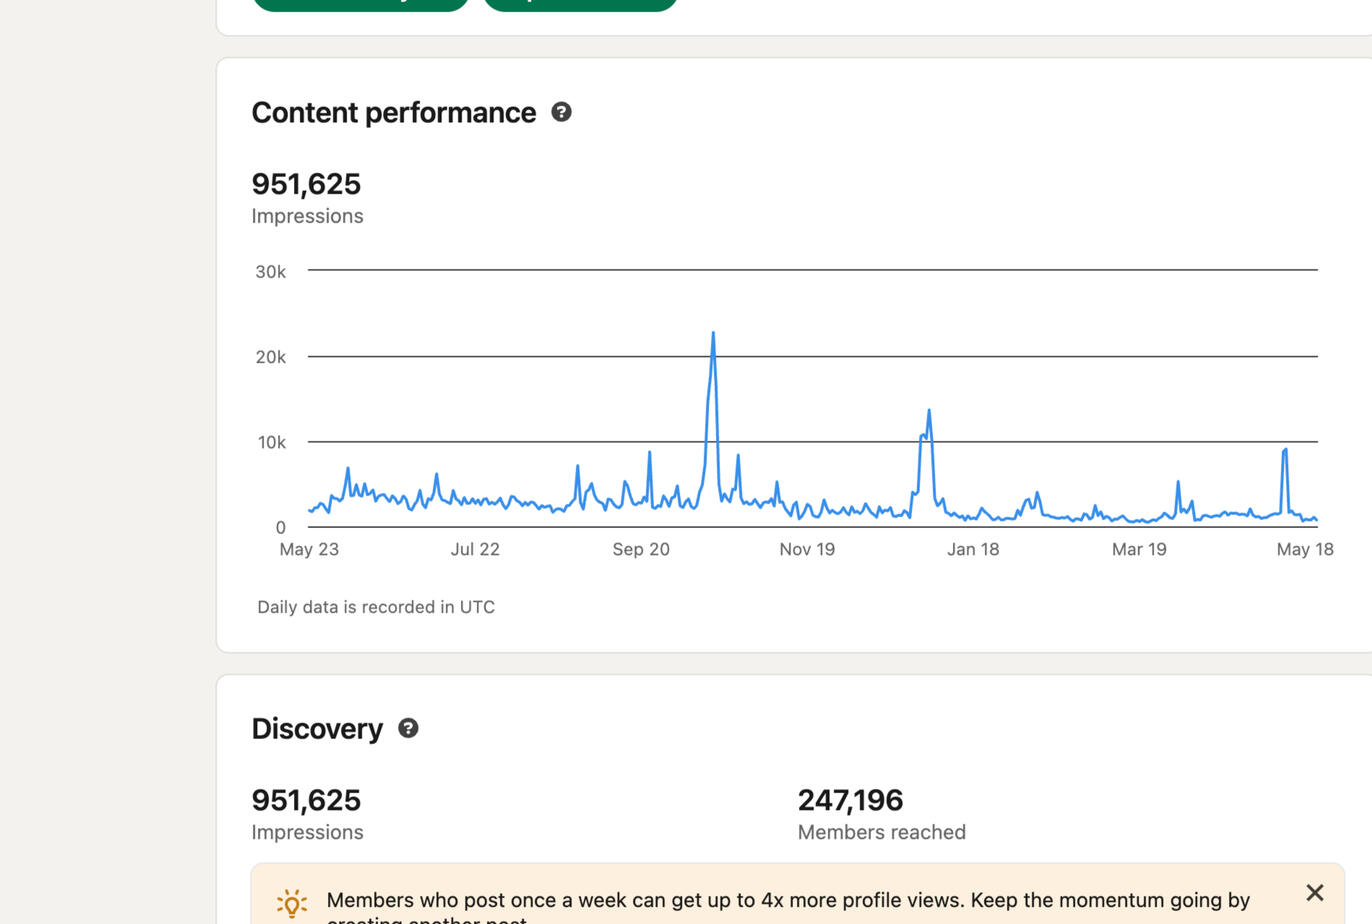Image resolution: width=1372 pixels, height=924 pixels.
Task: Open the Content performance help icon
Action: point(561,112)
